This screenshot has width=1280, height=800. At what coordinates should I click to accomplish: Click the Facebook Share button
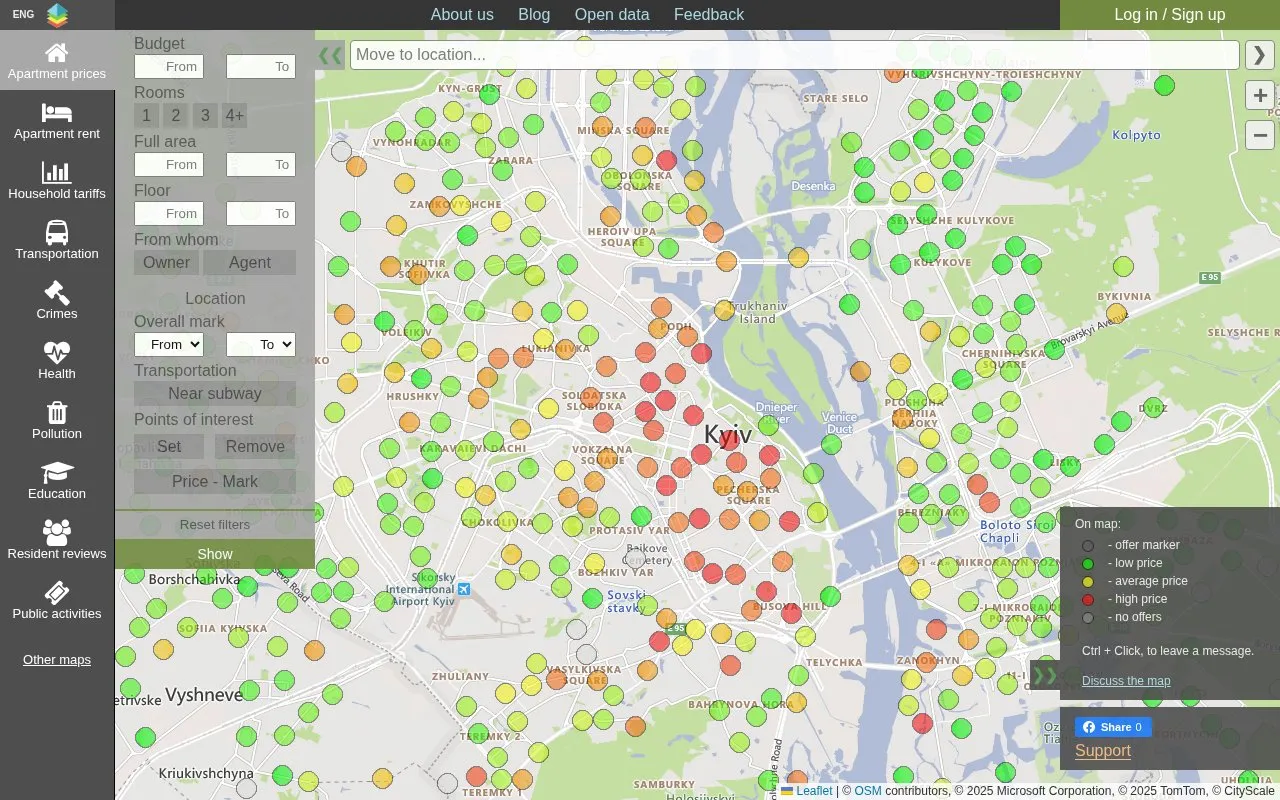1113,727
